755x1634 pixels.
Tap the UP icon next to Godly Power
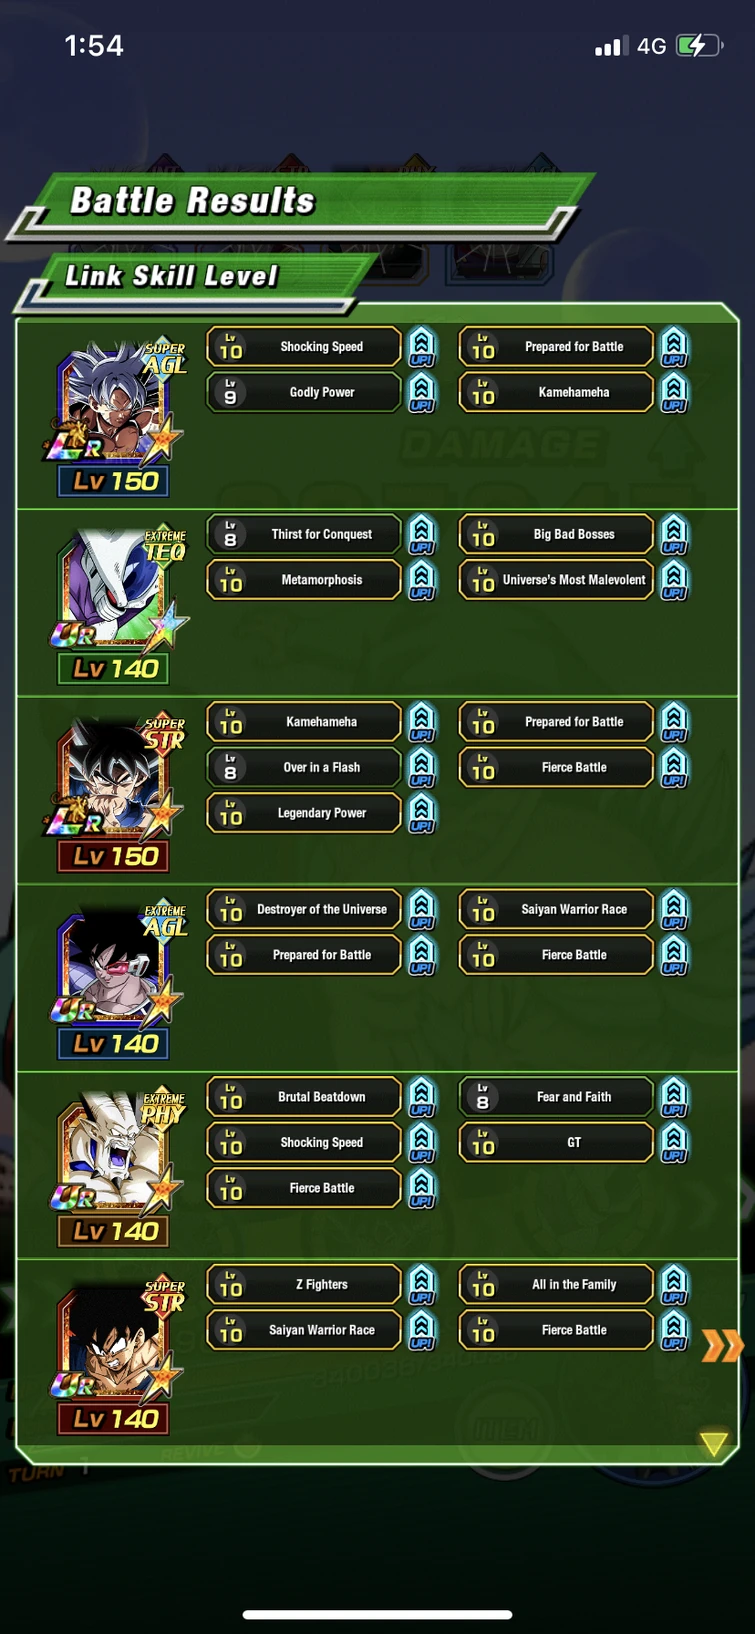pos(422,393)
